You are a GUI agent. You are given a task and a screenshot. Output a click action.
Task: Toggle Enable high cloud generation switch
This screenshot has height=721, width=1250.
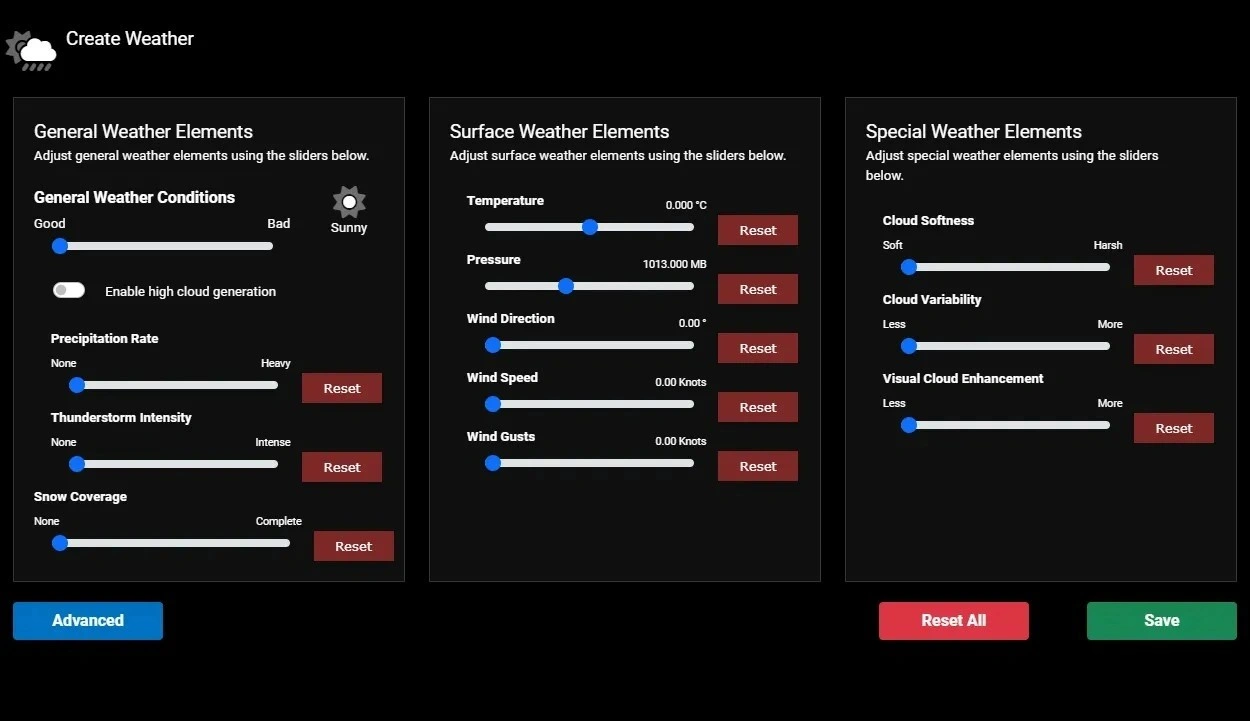pyautogui.click(x=69, y=290)
